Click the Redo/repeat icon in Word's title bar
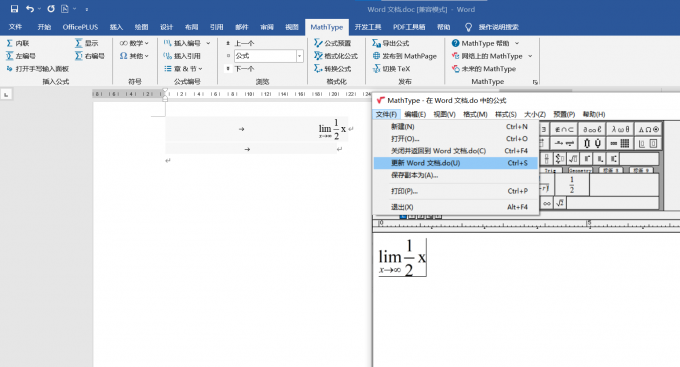Image resolution: width=680 pixels, height=367 pixels. pos(51,9)
